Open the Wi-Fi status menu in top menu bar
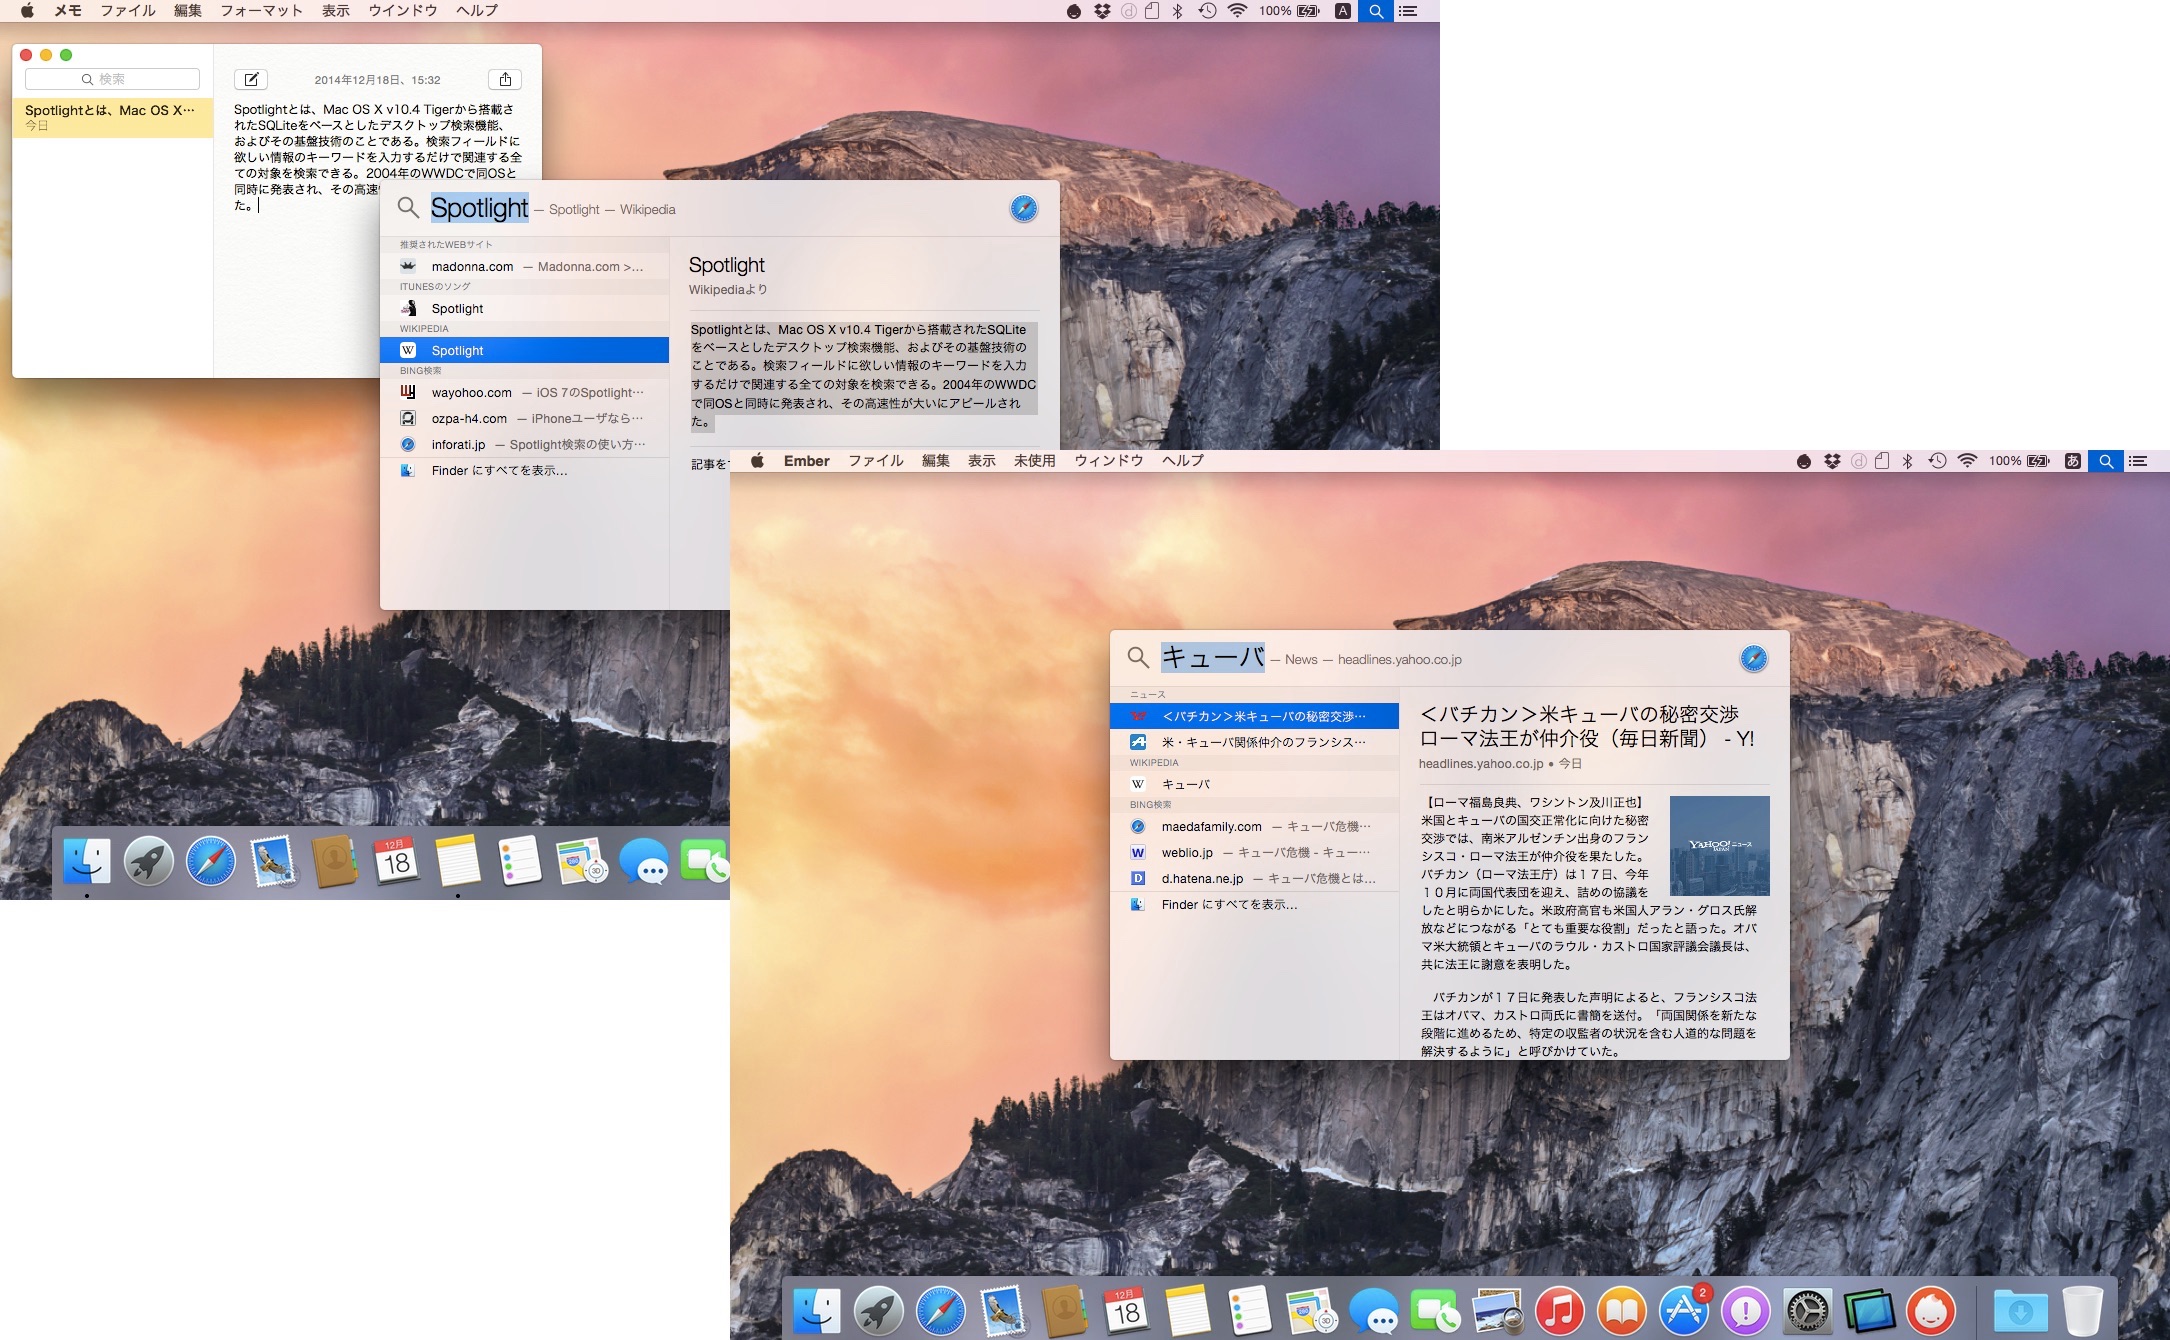 [x=1237, y=11]
